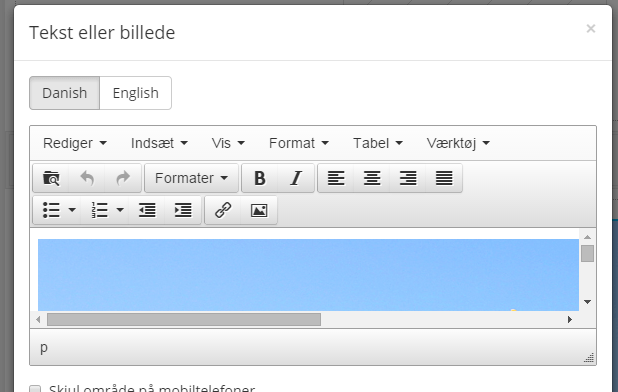
Task: Open the Format menu
Action: tap(299, 143)
